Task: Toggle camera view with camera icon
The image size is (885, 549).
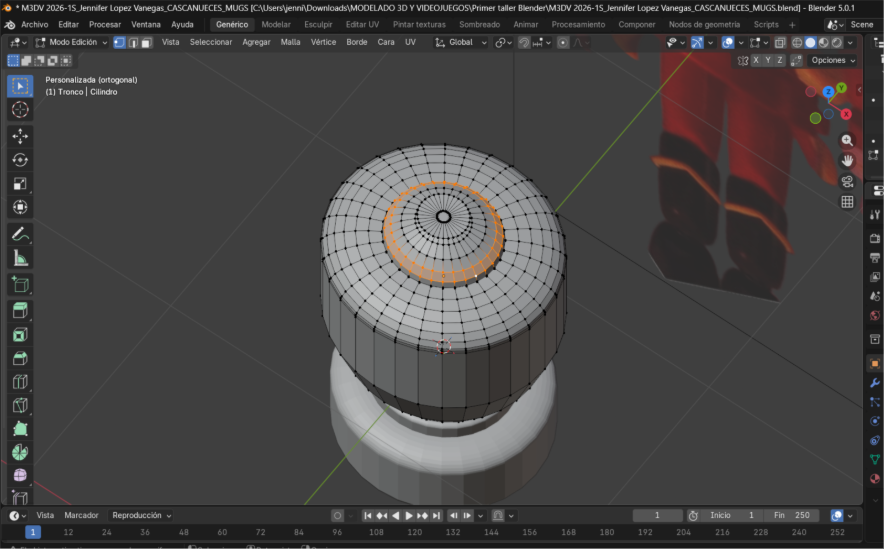Action: (847, 181)
